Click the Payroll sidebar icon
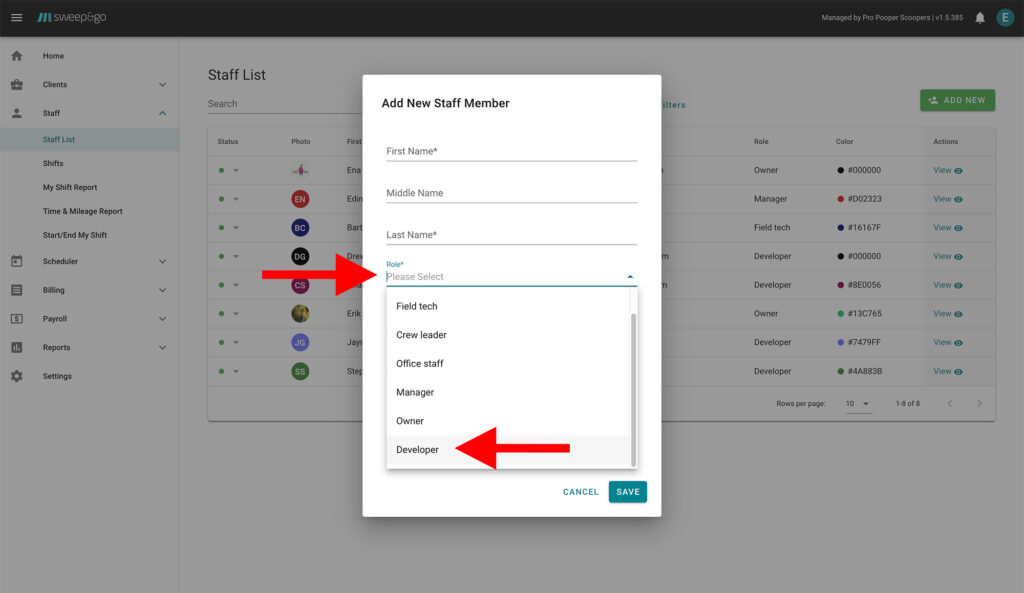This screenshot has height=593, width=1024. coord(16,319)
